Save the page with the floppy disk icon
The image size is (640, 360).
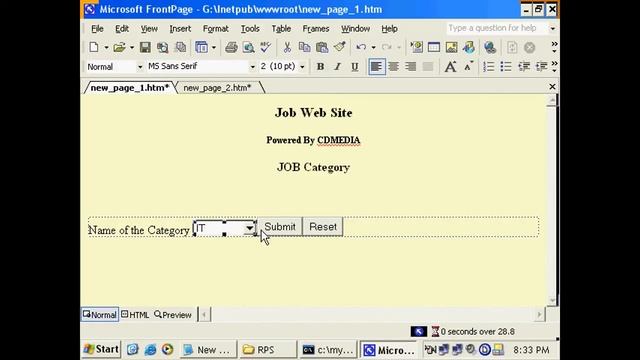pyautogui.click(x=145, y=47)
